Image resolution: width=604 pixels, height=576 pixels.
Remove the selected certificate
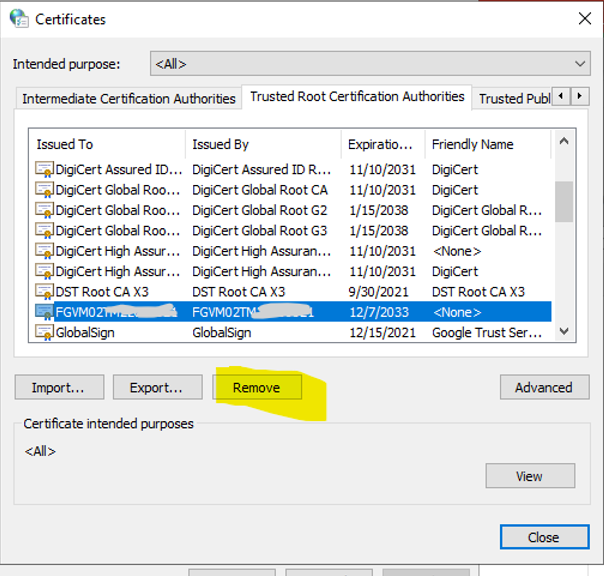[257, 387]
